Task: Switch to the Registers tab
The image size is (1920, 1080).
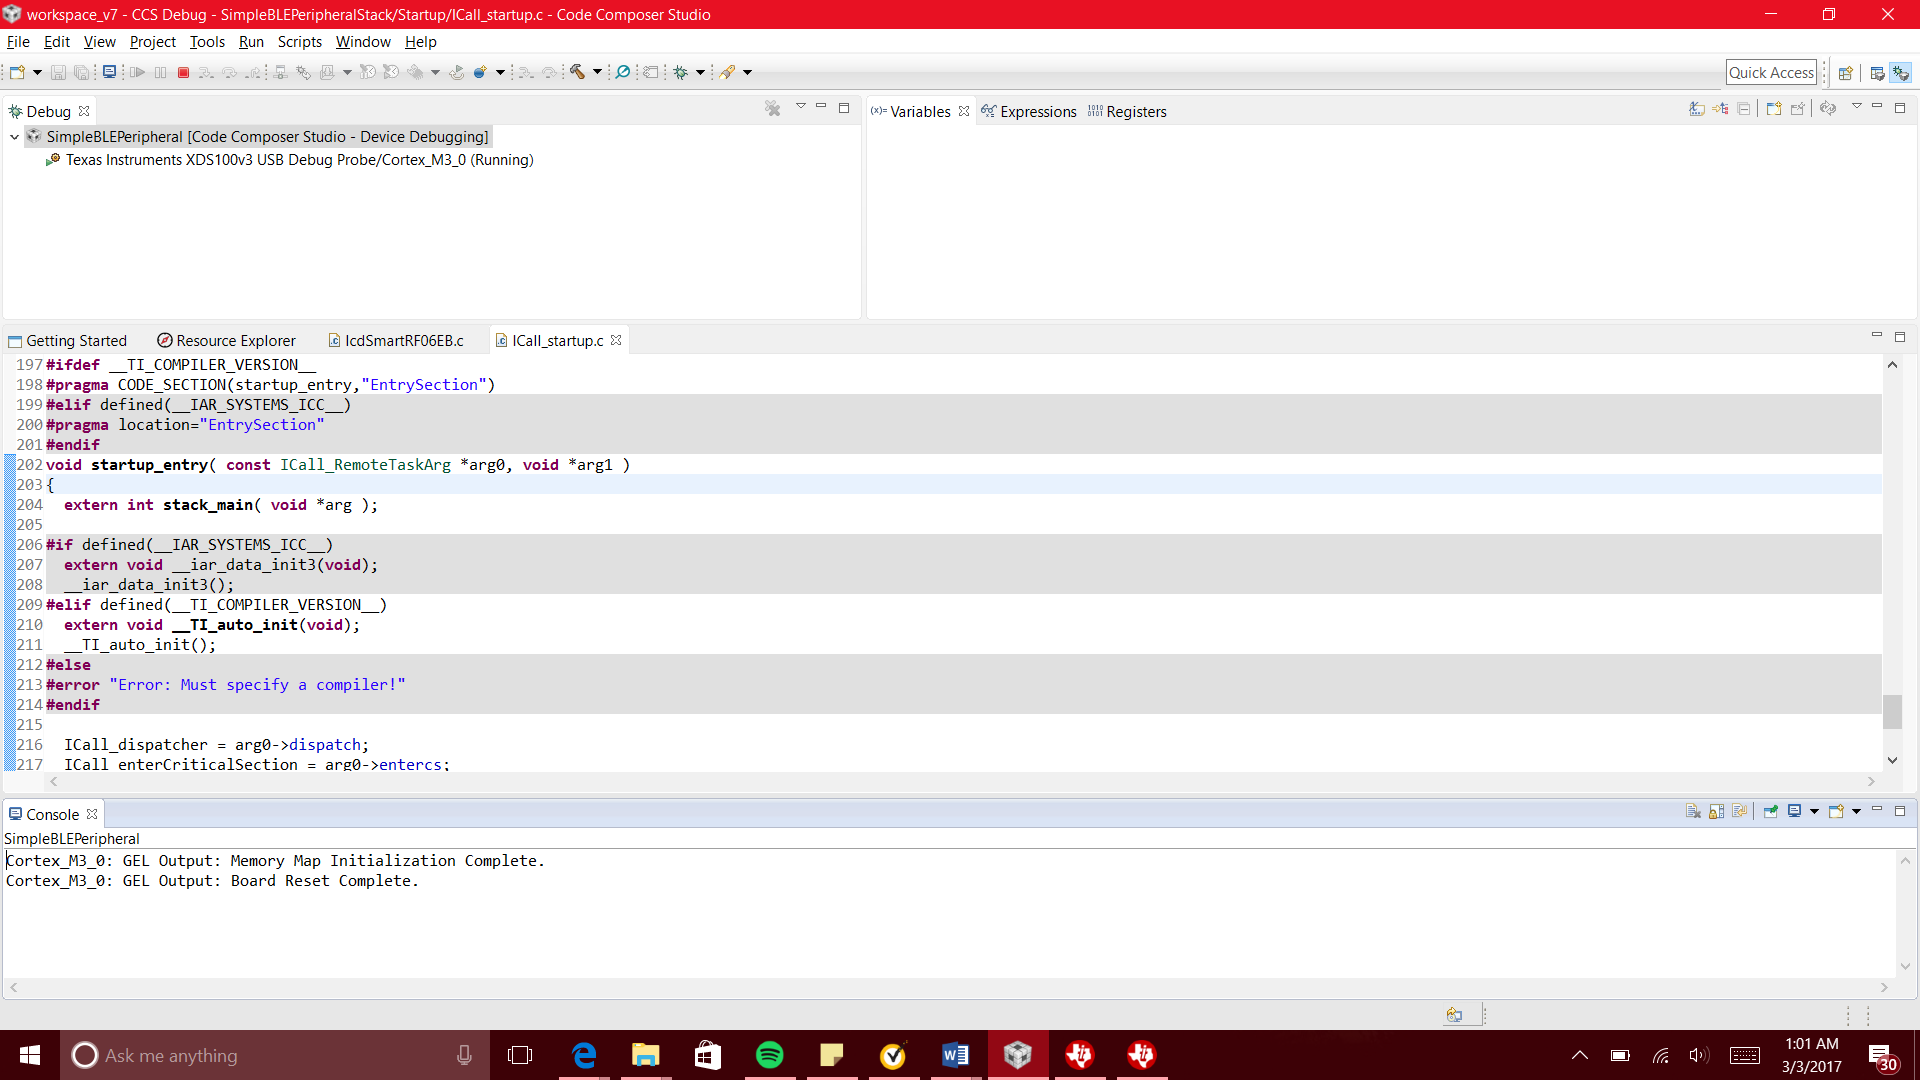Action: click(1135, 112)
